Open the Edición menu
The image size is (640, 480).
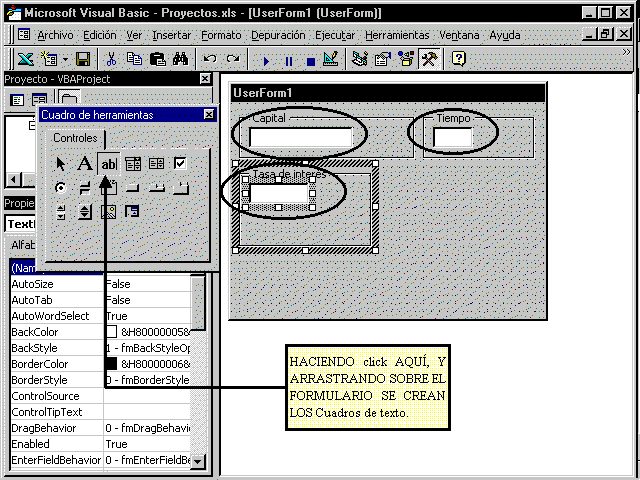click(100, 36)
